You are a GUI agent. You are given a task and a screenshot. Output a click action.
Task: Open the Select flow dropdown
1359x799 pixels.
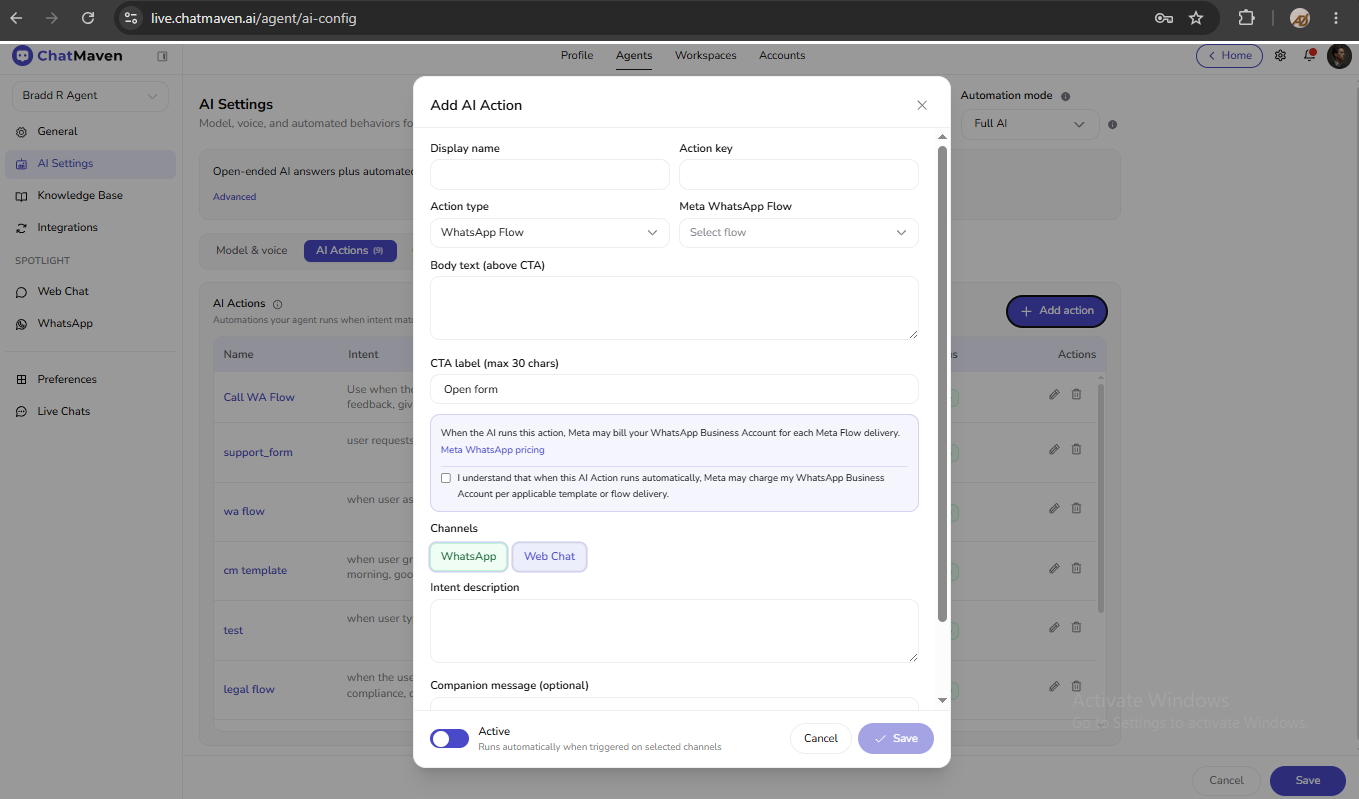click(799, 232)
